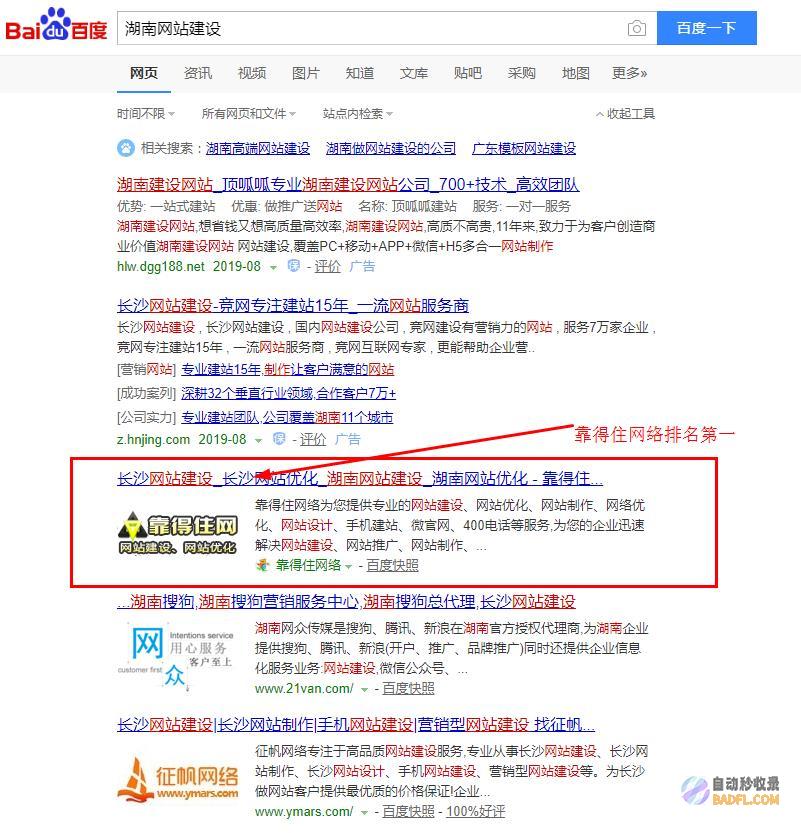
Task: Click the 保 shield icon after hlw.dgg188.net
Action: [294, 266]
